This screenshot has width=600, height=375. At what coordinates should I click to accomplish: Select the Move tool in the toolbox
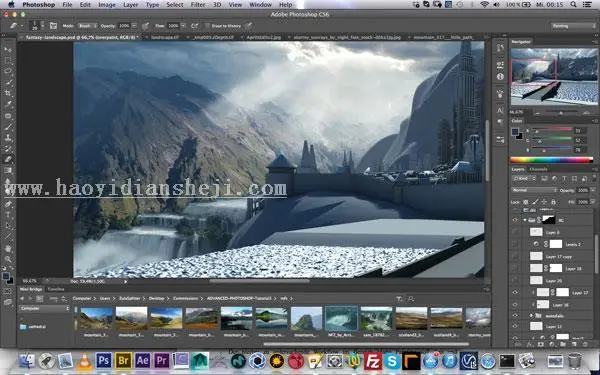[8, 49]
